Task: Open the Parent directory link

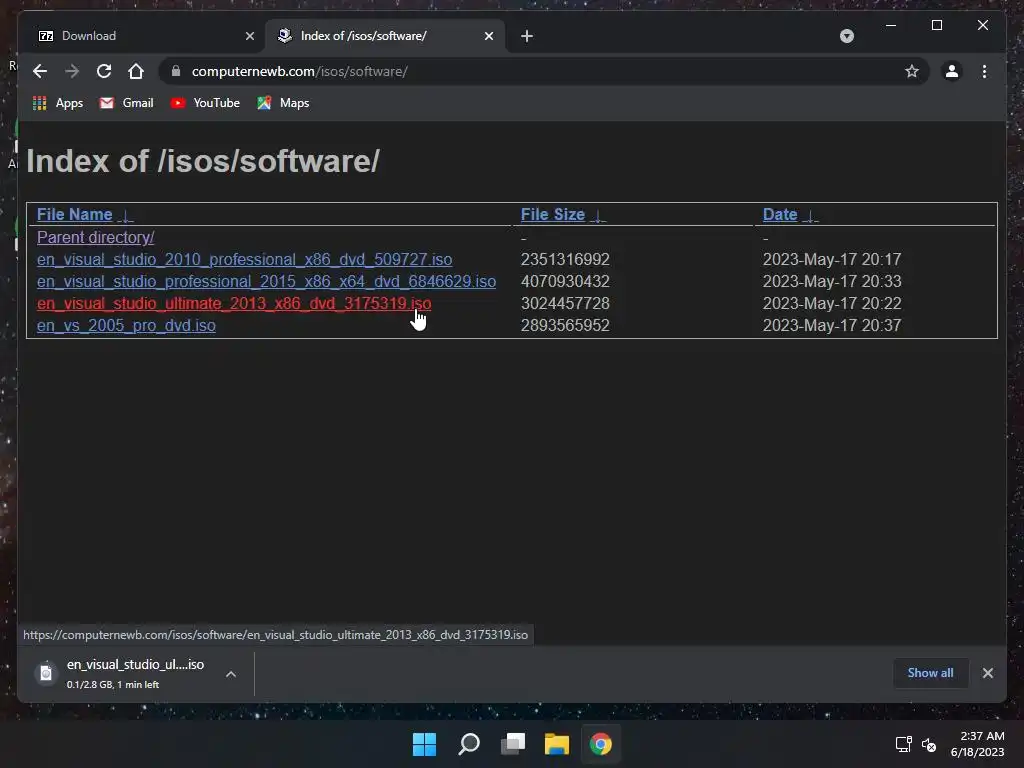Action: click(x=95, y=237)
